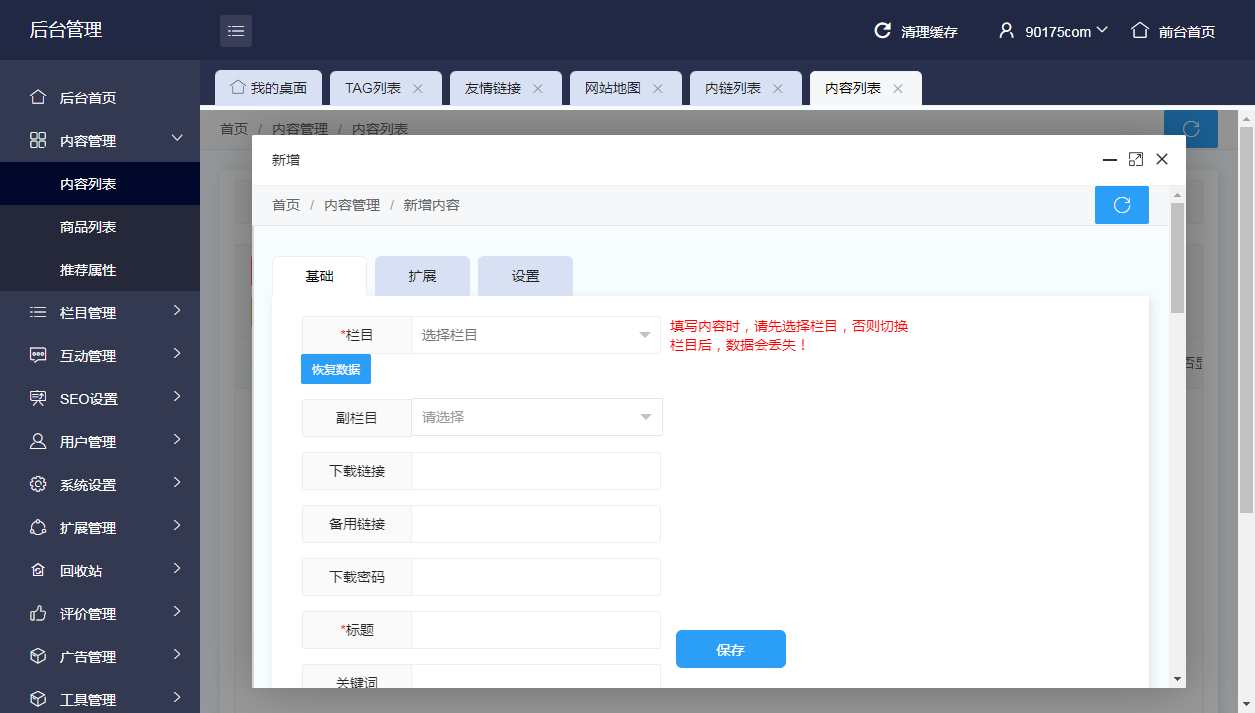The width and height of the screenshot is (1255, 713).
Task: Click the 系统设置 gear icon
Action: (37, 484)
